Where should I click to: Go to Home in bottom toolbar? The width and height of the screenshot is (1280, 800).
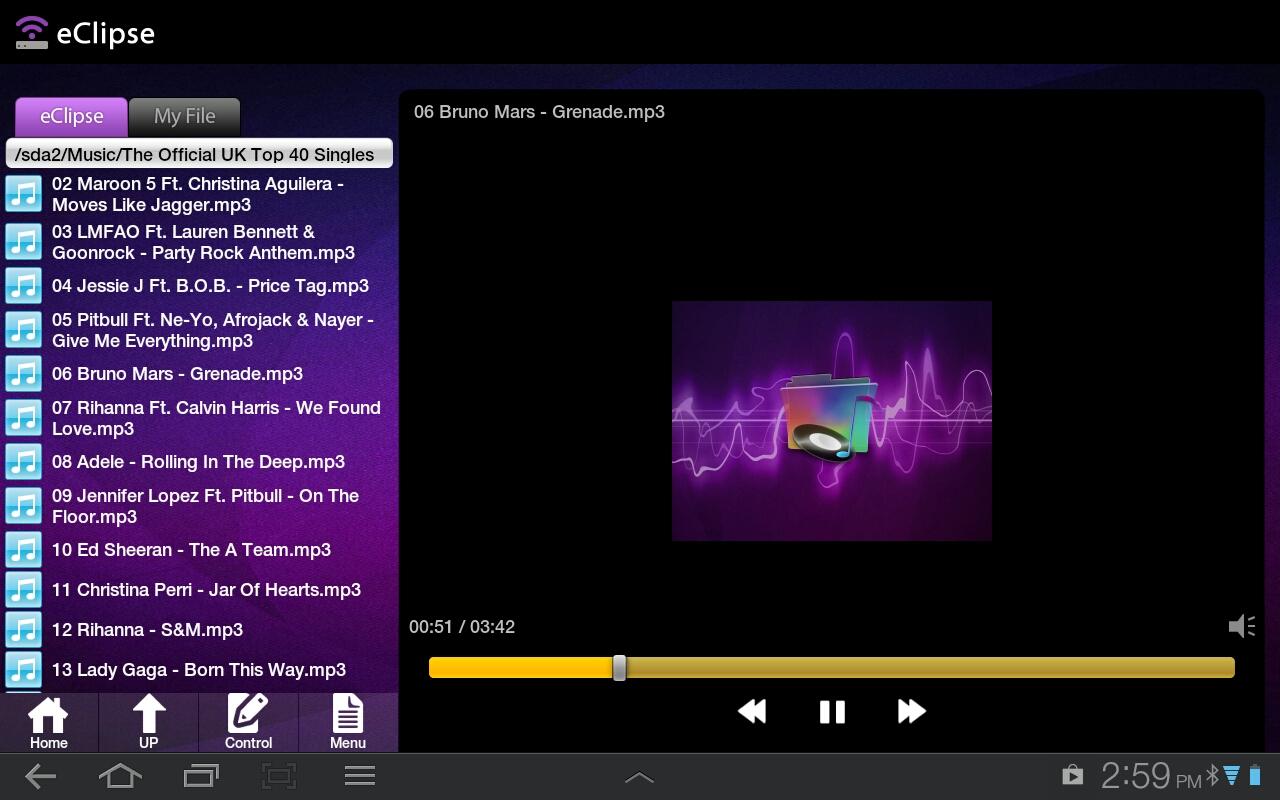pos(48,722)
